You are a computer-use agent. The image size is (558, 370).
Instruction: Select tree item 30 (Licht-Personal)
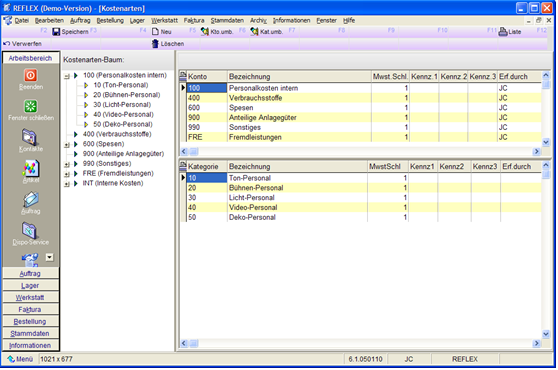click(x=122, y=105)
